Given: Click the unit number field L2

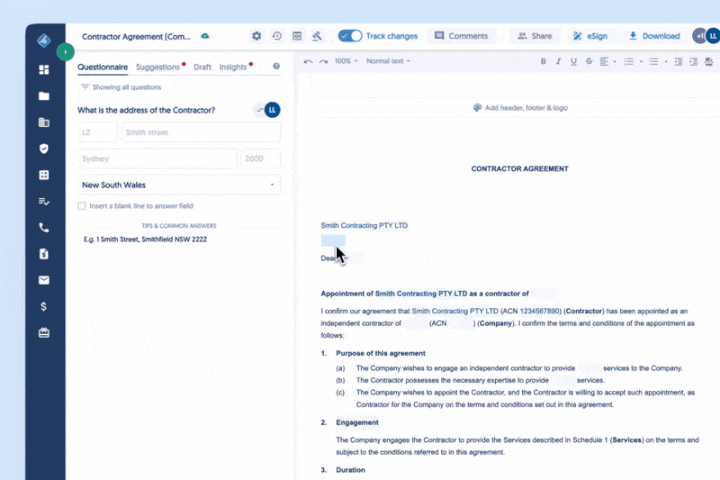Looking at the screenshot, I should [98, 132].
